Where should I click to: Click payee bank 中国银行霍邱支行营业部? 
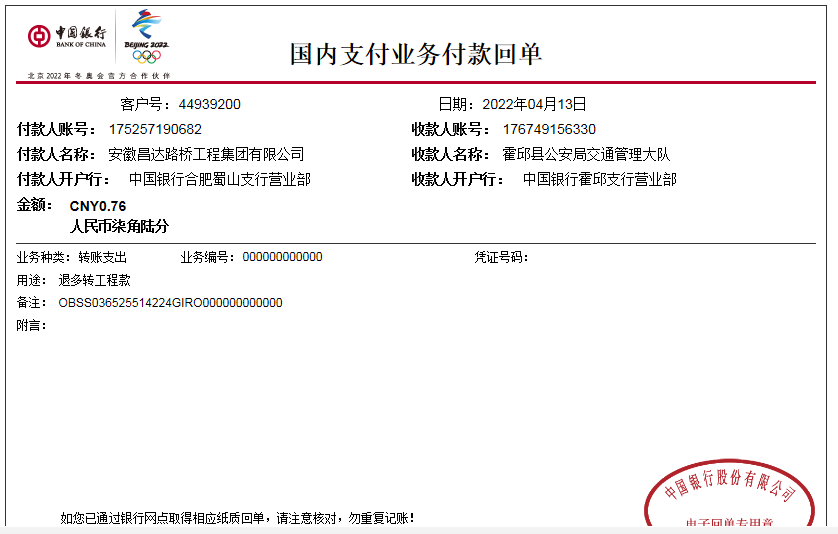click(x=600, y=179)
